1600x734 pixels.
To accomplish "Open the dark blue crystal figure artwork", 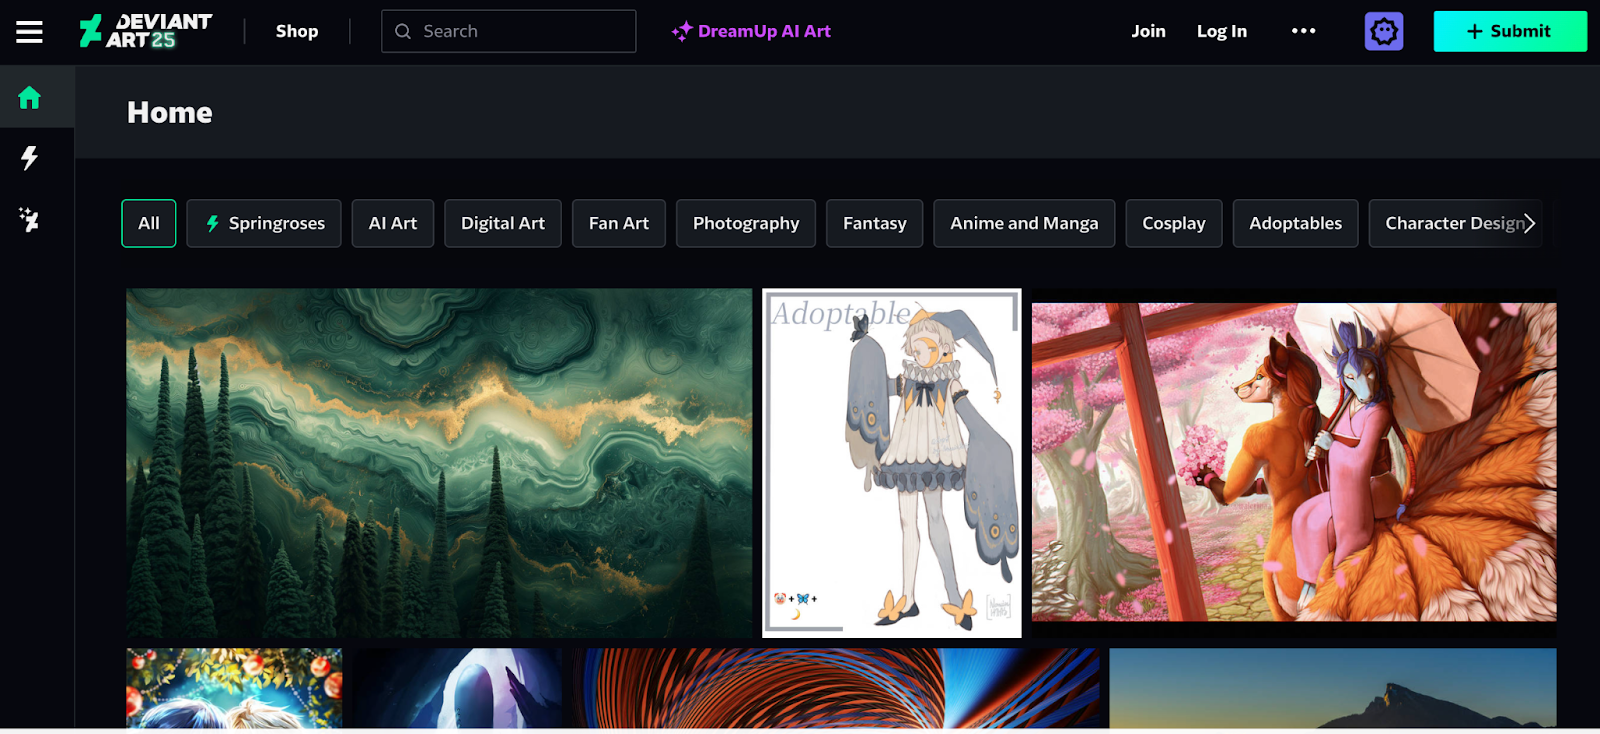I will (457, 688).
